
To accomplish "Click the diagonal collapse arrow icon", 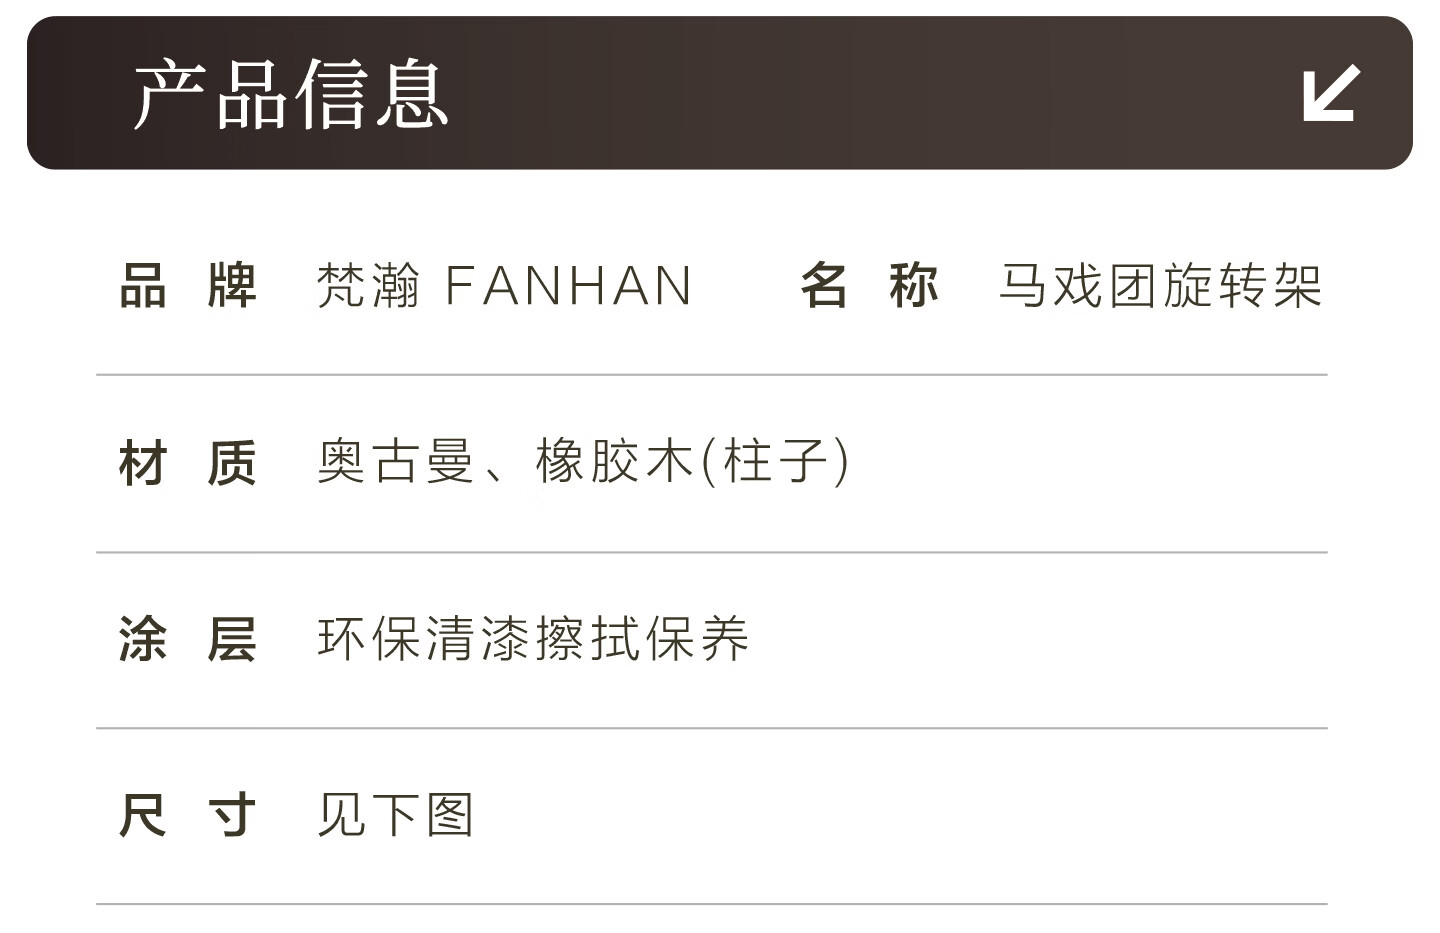I will [1331, 93].
